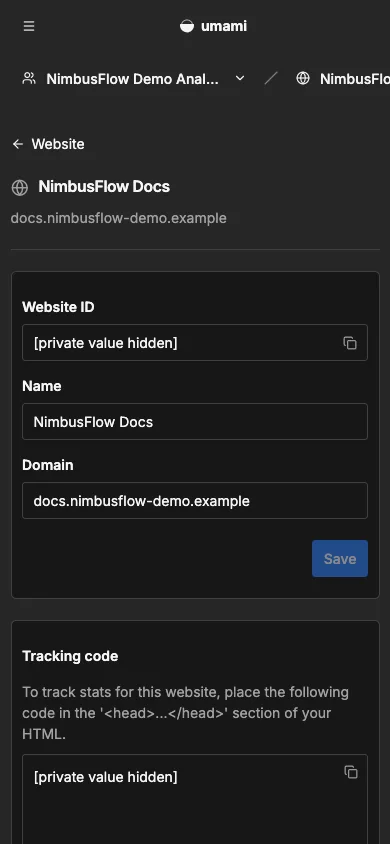The image size is (390, 844).
Task: Expand the team dropdown chevron
Action: pos(240,79)
